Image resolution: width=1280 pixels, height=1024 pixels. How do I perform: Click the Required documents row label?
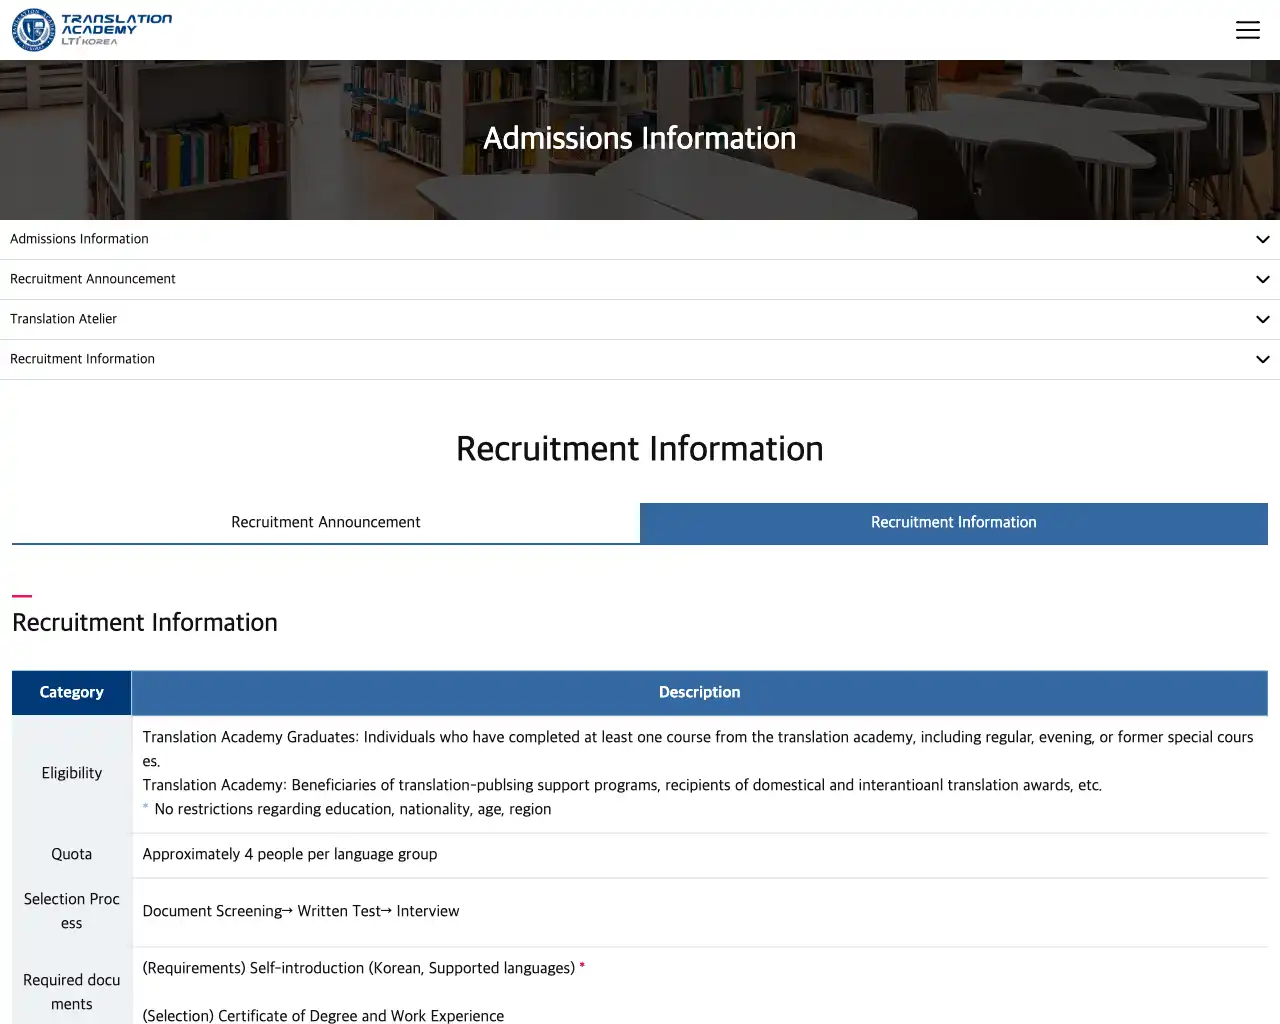pyautogui.click(x=71, y=992)
